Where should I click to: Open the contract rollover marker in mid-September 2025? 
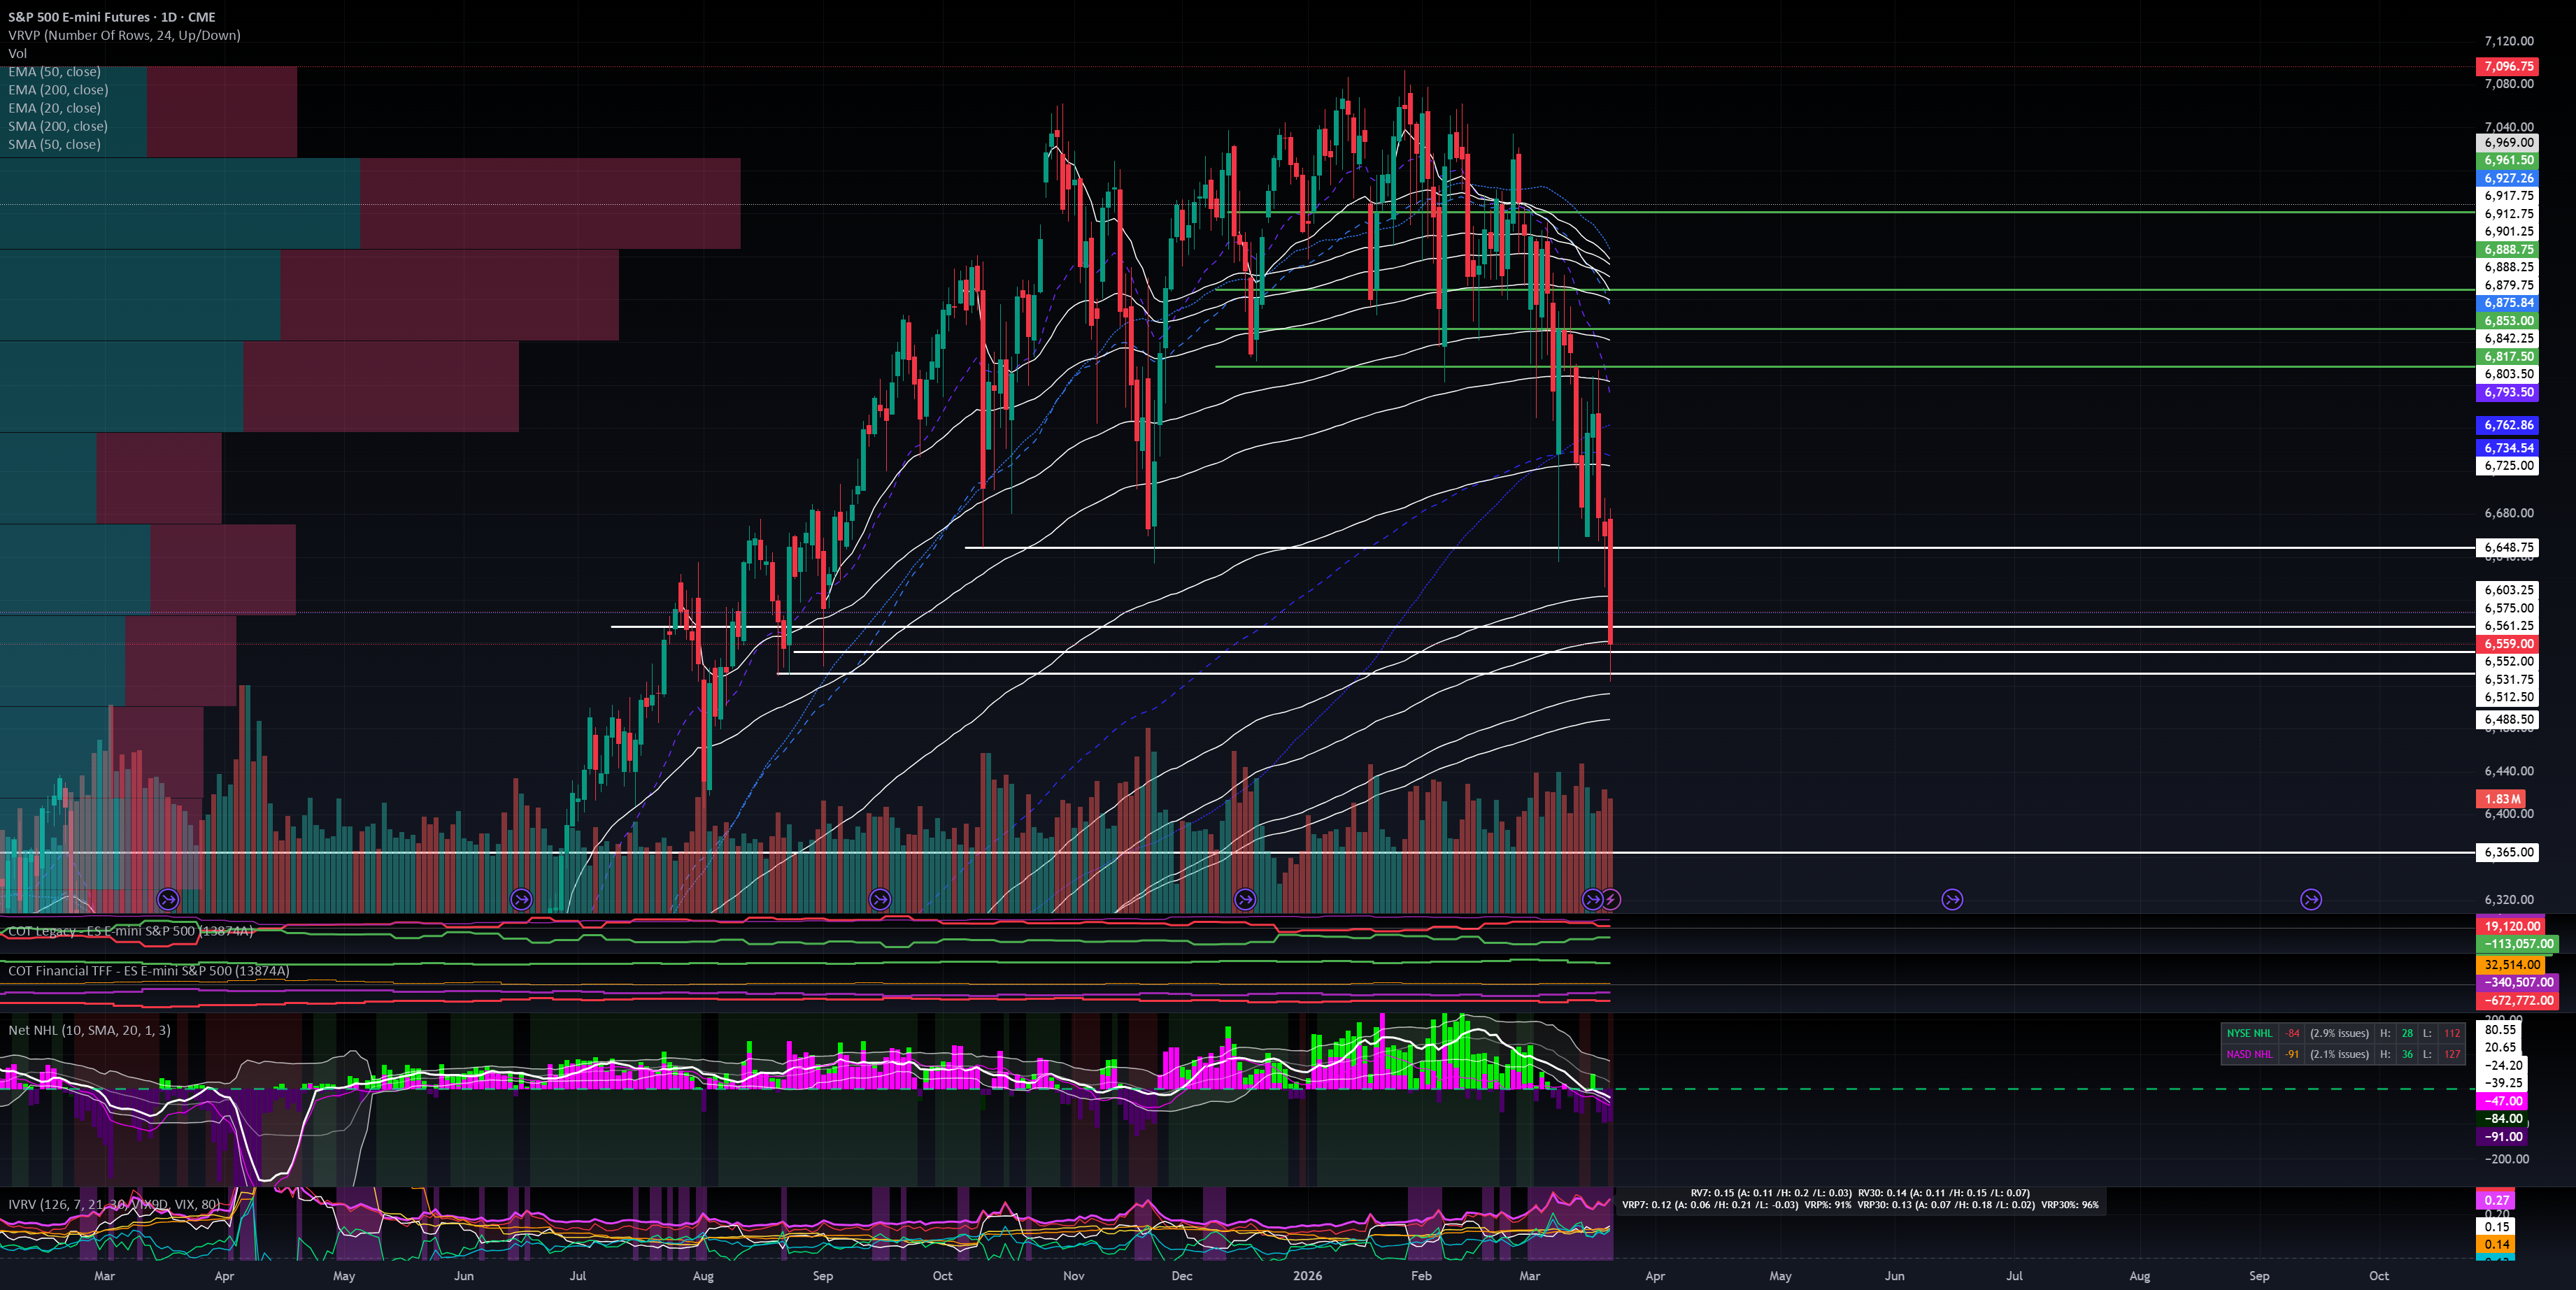[880, 899]
